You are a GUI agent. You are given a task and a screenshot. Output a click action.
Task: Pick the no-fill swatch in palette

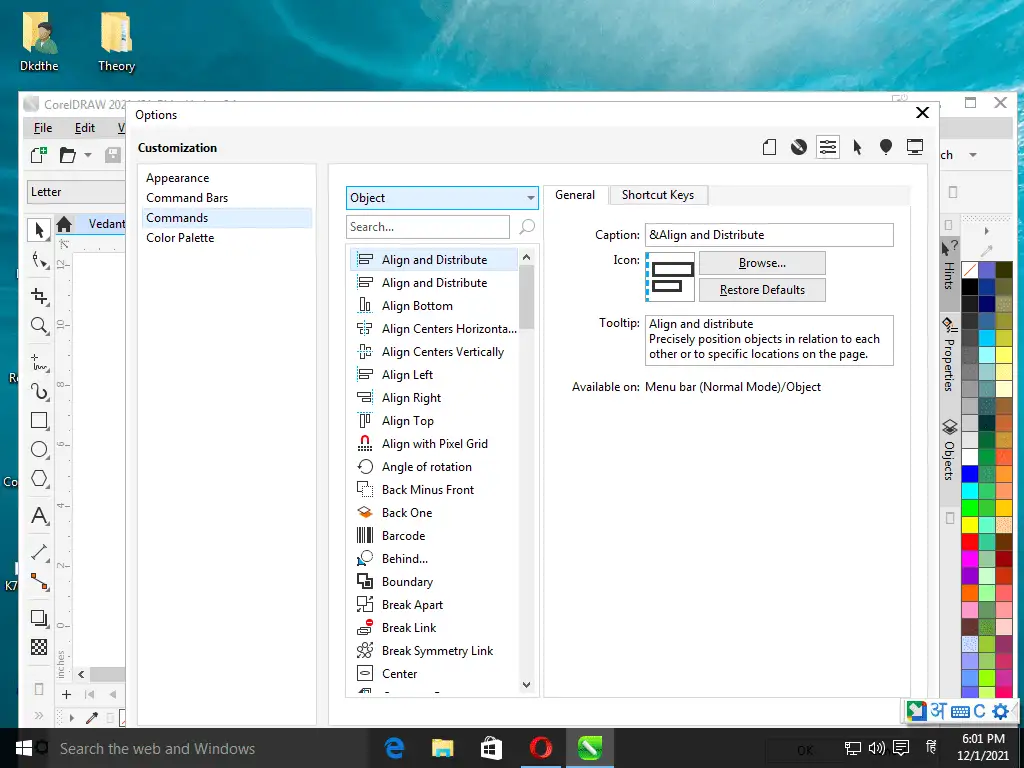pyautogui.click(x=970, y=269)
